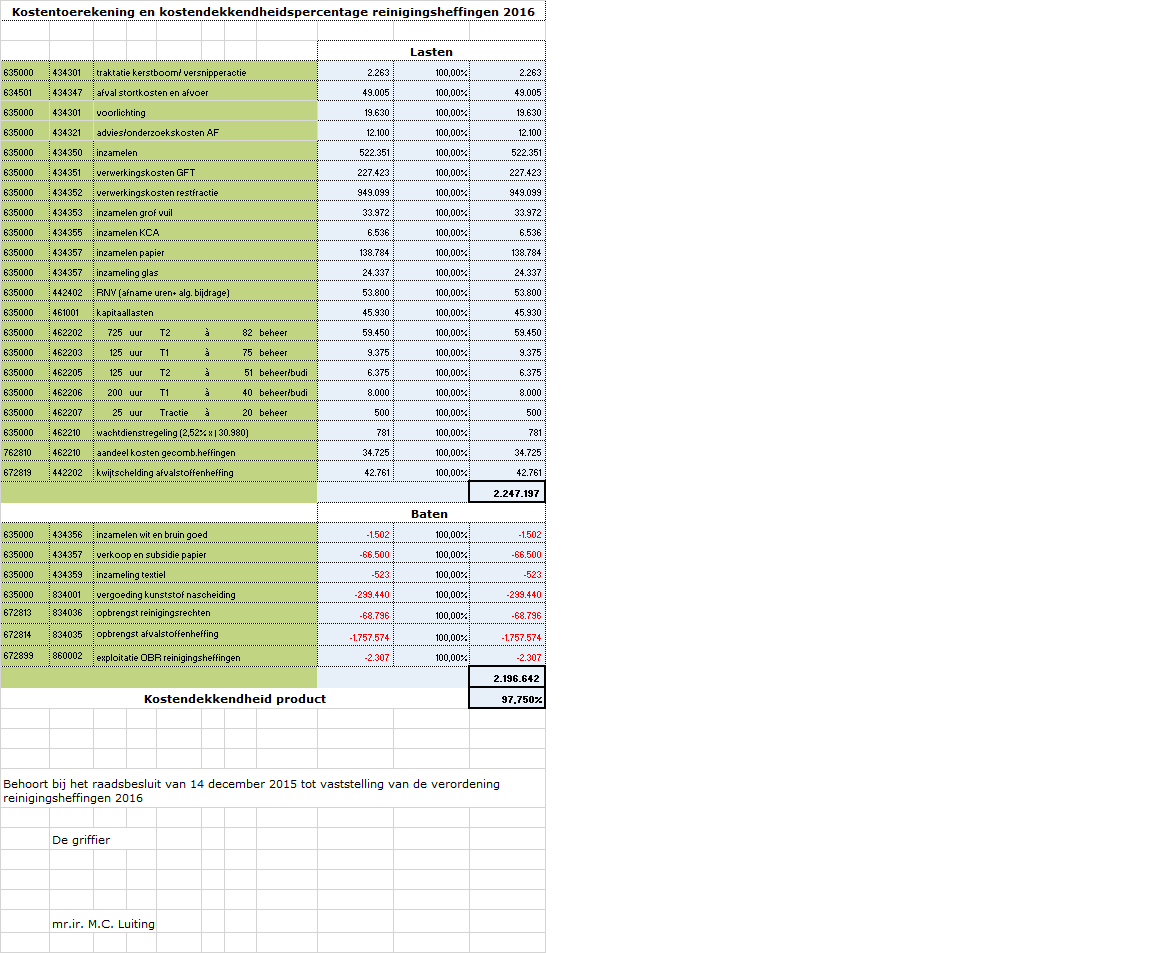
Task: Click the 'De griffier' text cell
Action: pyautogui.click(x=81, y=840)
